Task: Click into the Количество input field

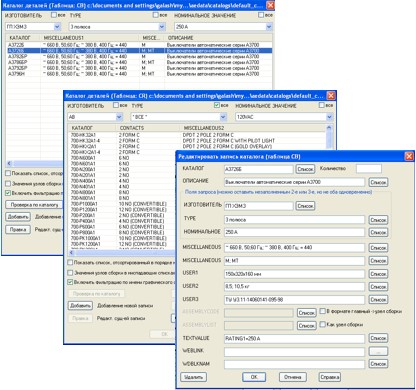Action: 368,169
